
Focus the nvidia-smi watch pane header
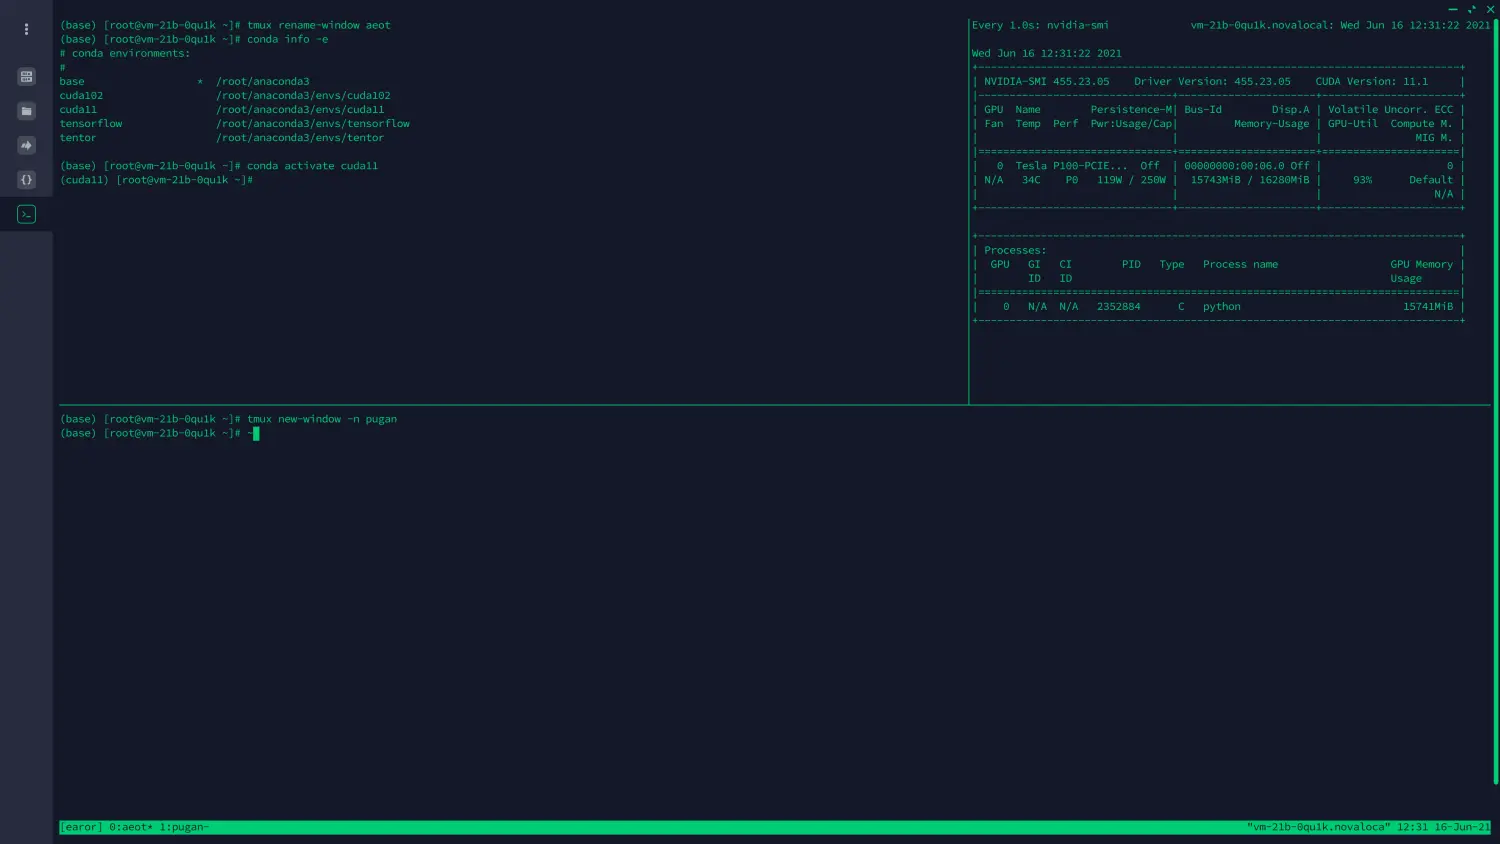1040,25
